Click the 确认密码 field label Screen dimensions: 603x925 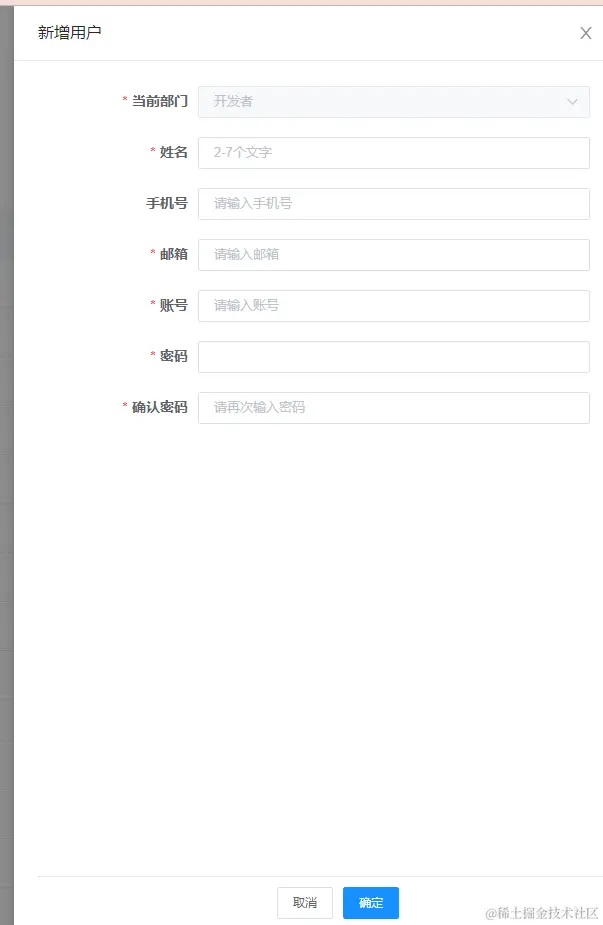(x=159, y=408)
